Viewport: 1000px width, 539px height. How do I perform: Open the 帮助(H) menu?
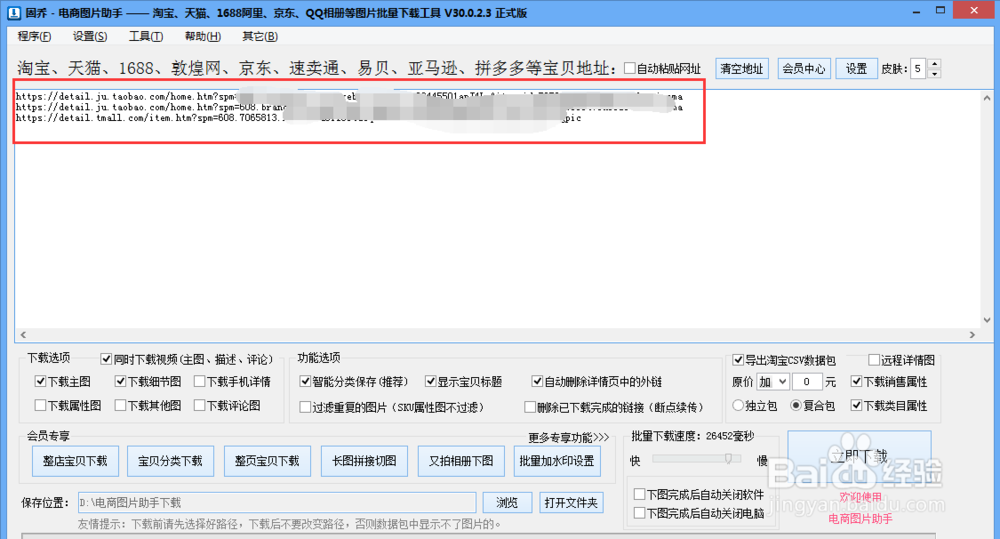click(x=203, y=36)
